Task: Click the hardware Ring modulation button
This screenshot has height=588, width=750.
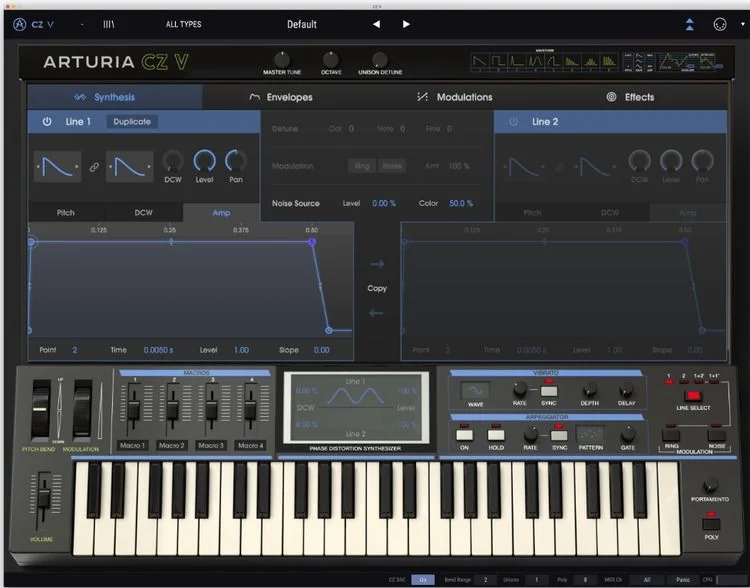Action: pyautogui.click(x=671, y=433)
